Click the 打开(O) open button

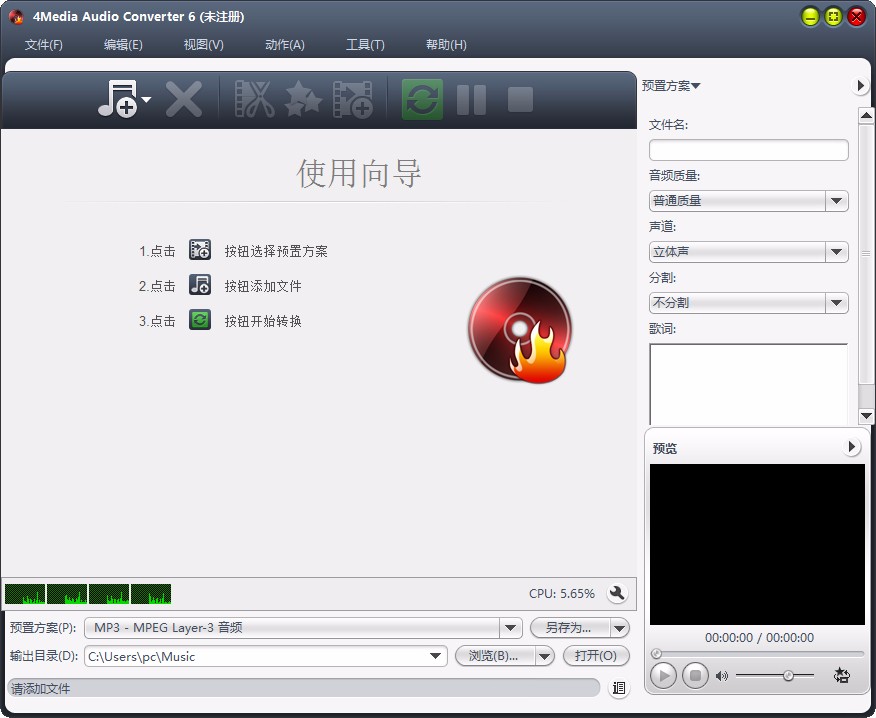click(x=596, y=656)
